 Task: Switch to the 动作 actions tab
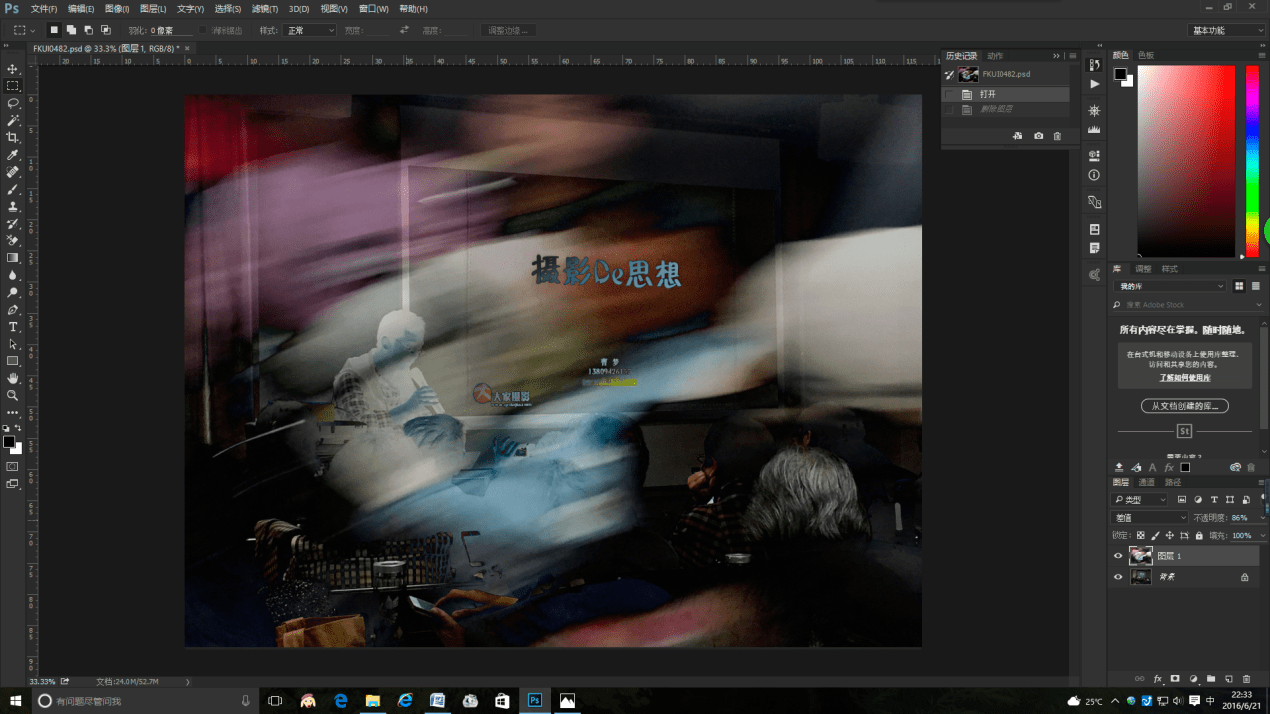(x=995, y=56)
